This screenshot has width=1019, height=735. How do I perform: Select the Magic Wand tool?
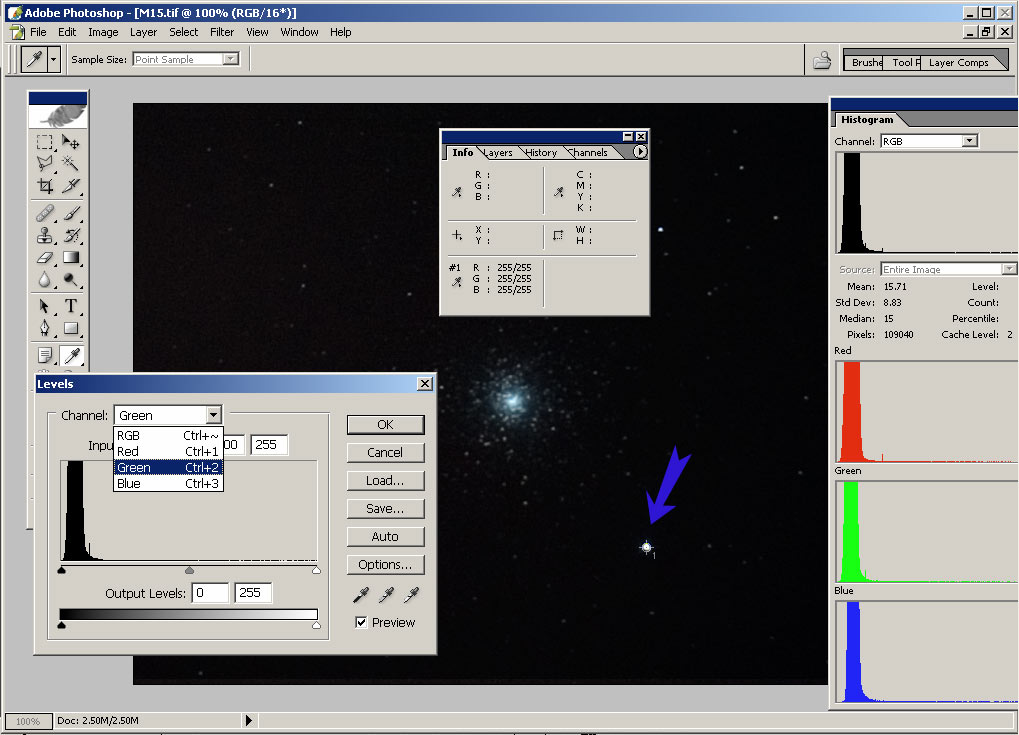coord(71,163)
